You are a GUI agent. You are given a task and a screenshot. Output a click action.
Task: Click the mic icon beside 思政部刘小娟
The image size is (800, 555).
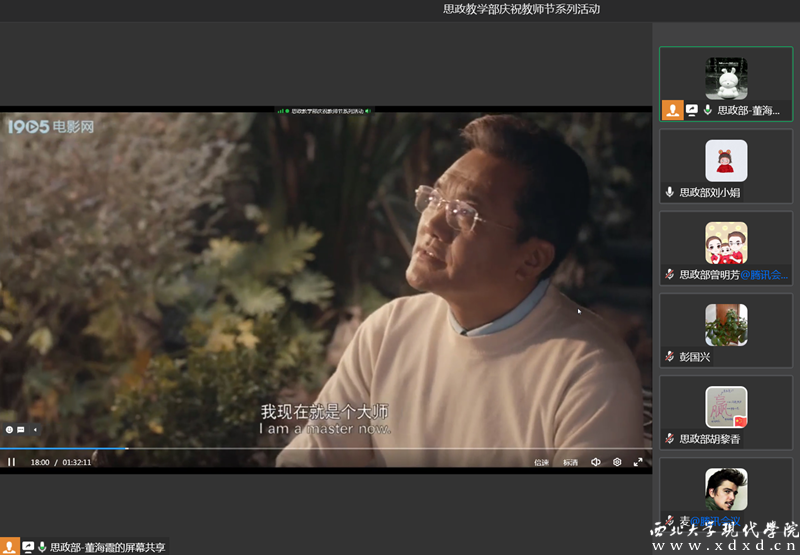click(x=670, y=192)
